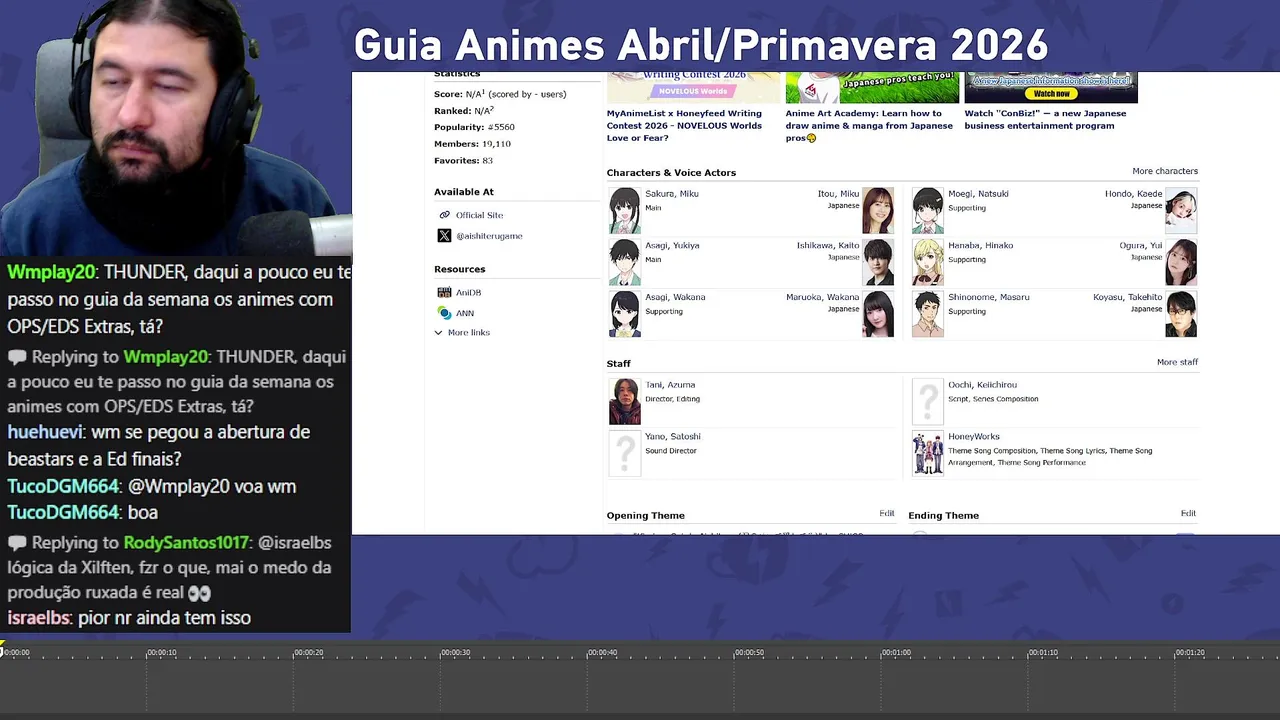Click Shinonome, Masaru character thumbnail
Screen dimensions: 1280x720
927,314
